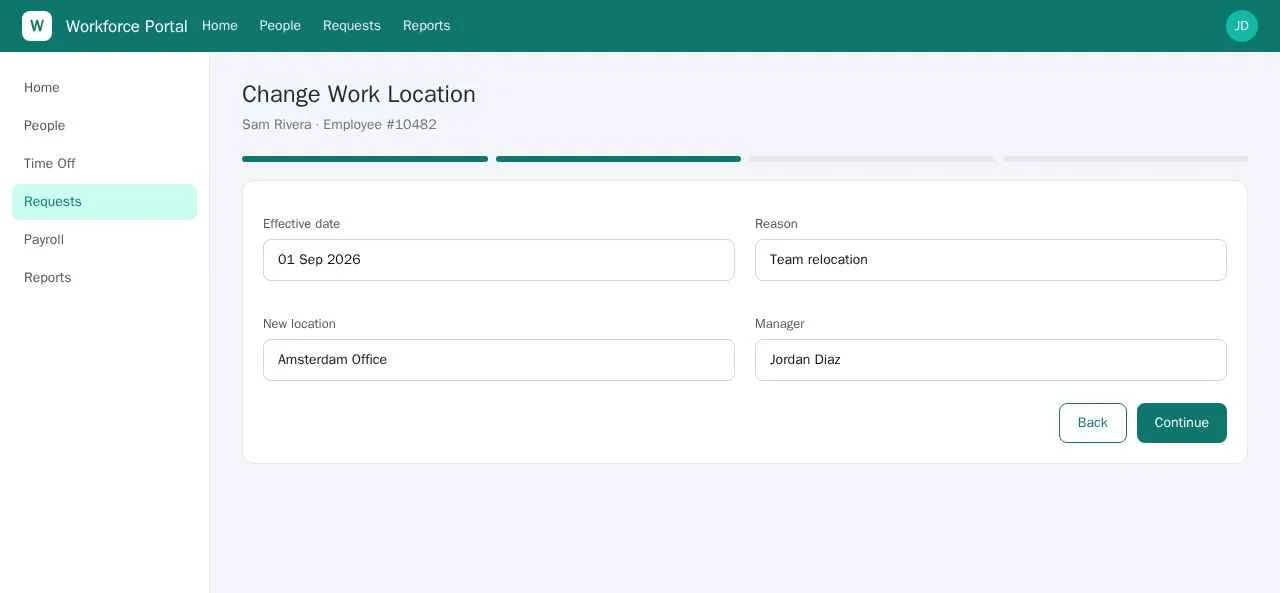Open Home in the top navigation bar
The width and height of the screenshot is (1280, 593).
click(220, 26)
